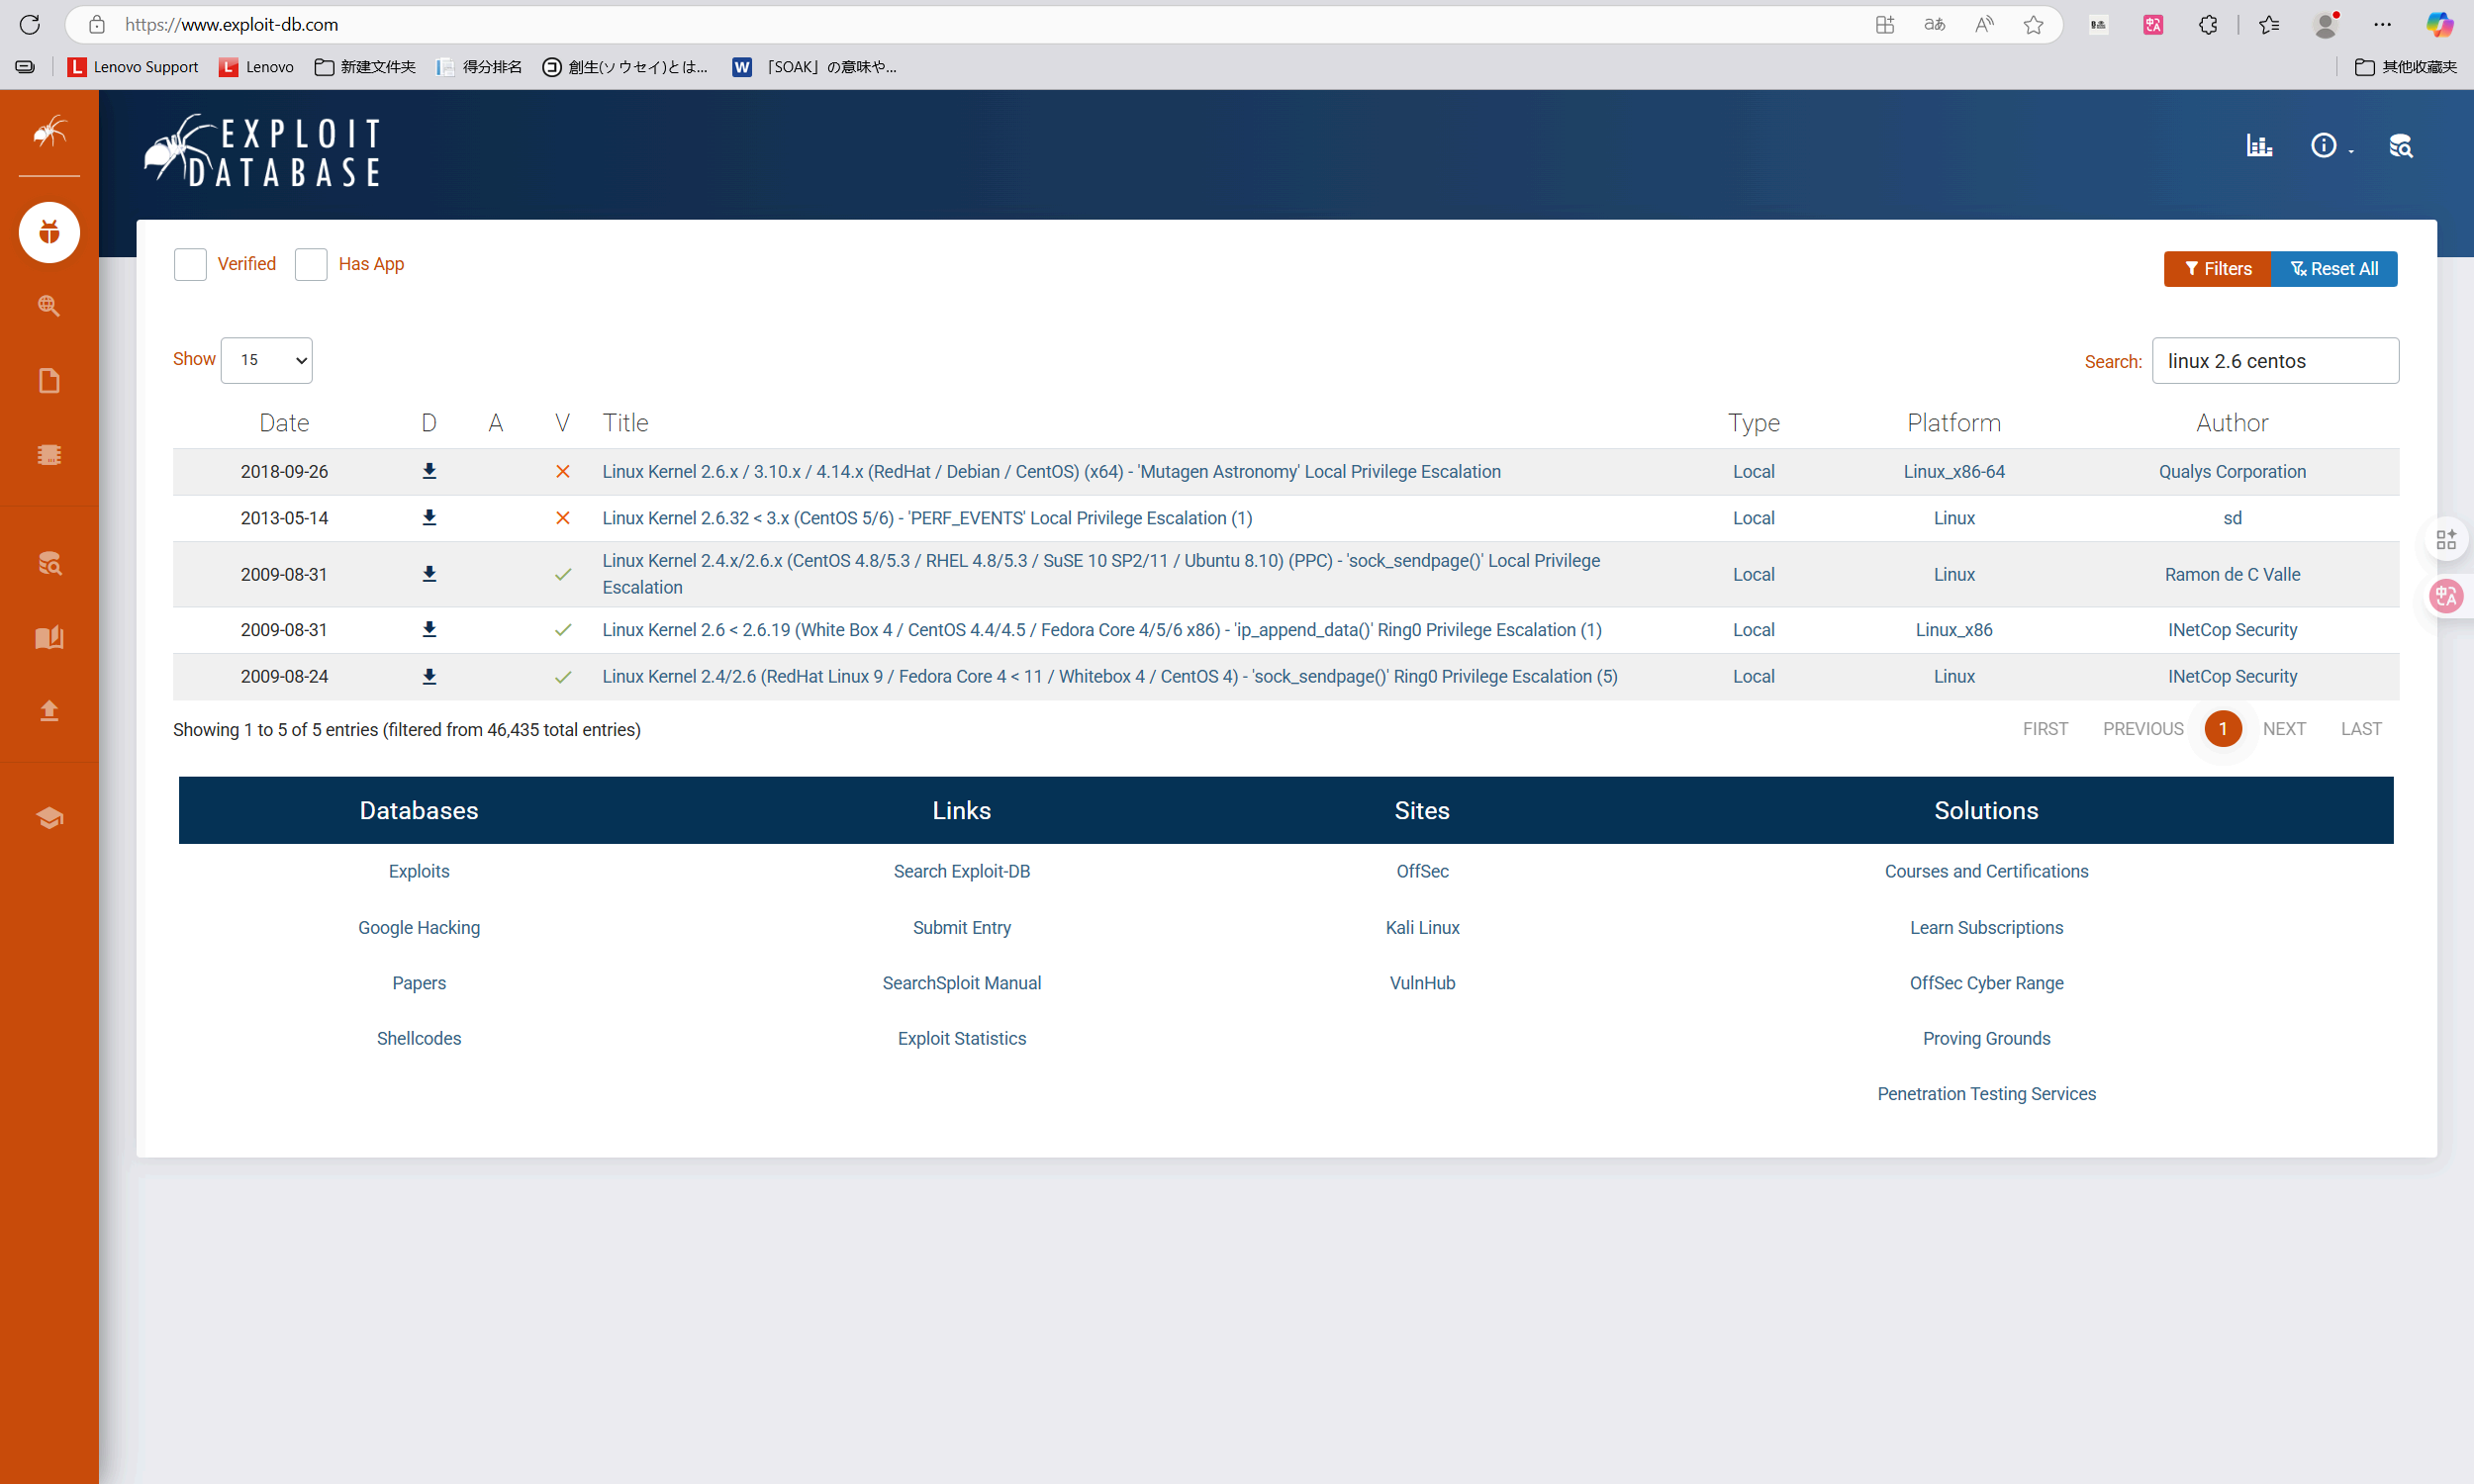Open the Shellcodes chip icon in sidebar

(49, 455)
